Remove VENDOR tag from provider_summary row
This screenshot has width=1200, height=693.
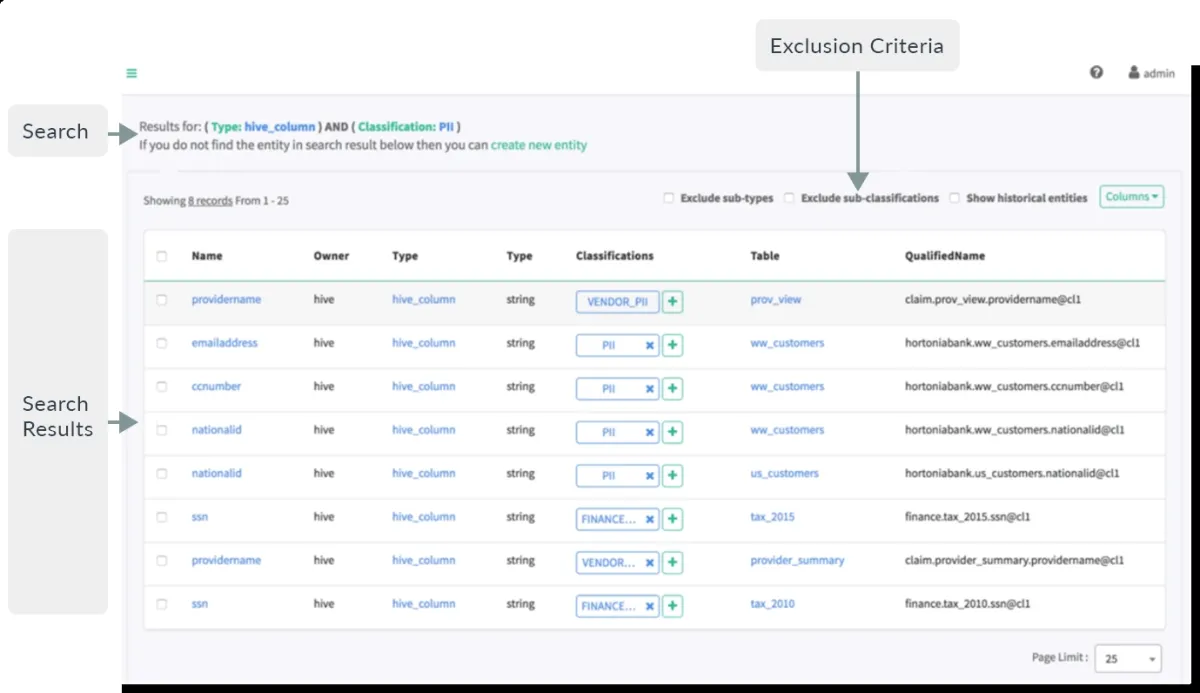[x=649, y=563]
